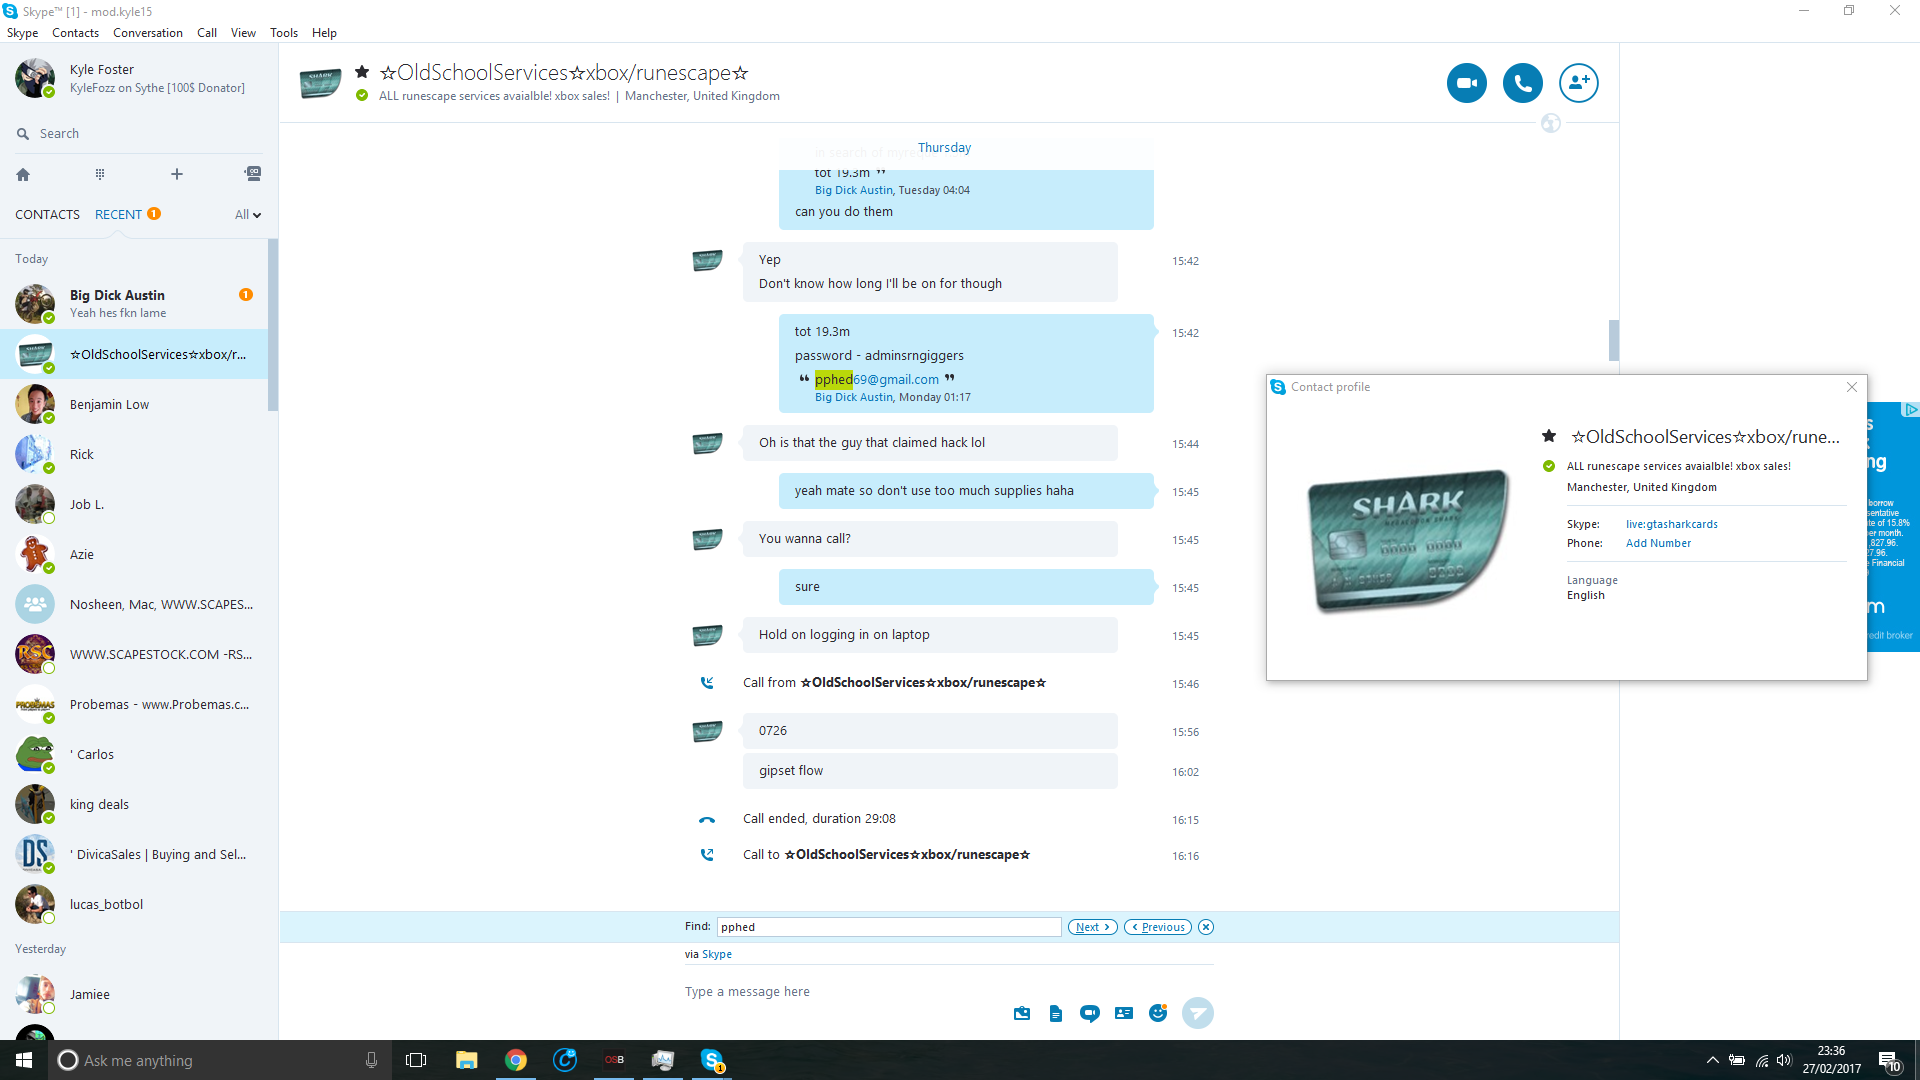The image size is (1920, 1080).
Task: Click the search magnifier icon
Action: (x=23, y=134)
